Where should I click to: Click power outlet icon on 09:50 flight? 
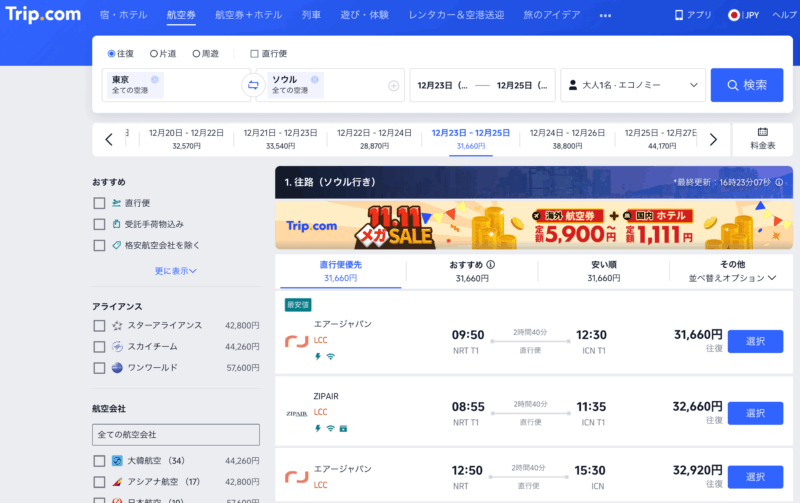pos(317,357)
